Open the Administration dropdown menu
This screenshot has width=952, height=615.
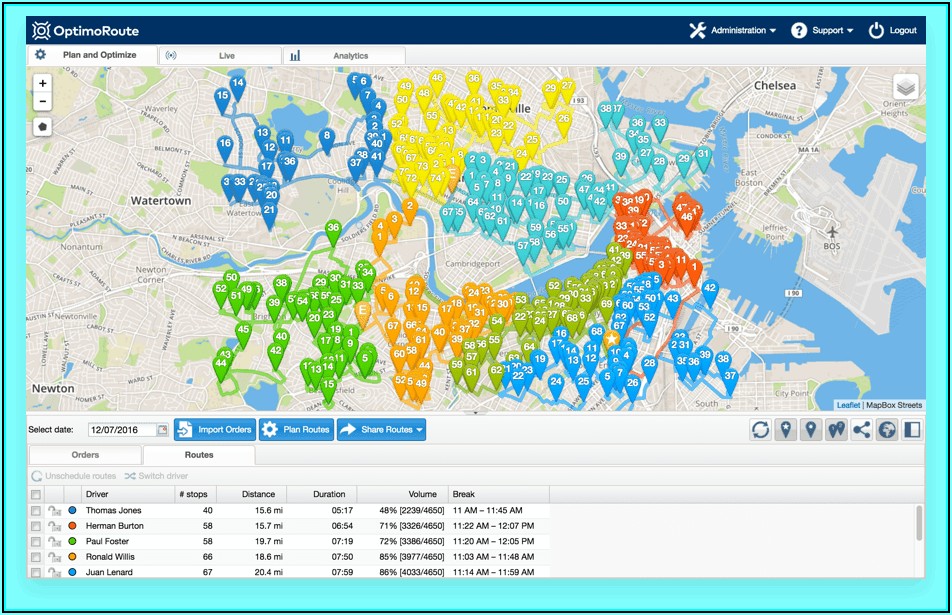click(x=733, y=30)
